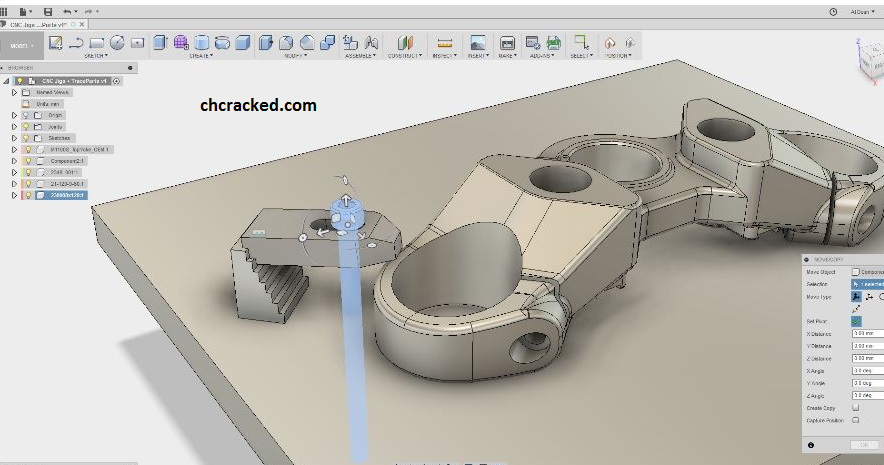This screenshot has width=884, height=465.
Task: Open the MODIFY menu
Action: pyautogui.click(x=295, y=56)
